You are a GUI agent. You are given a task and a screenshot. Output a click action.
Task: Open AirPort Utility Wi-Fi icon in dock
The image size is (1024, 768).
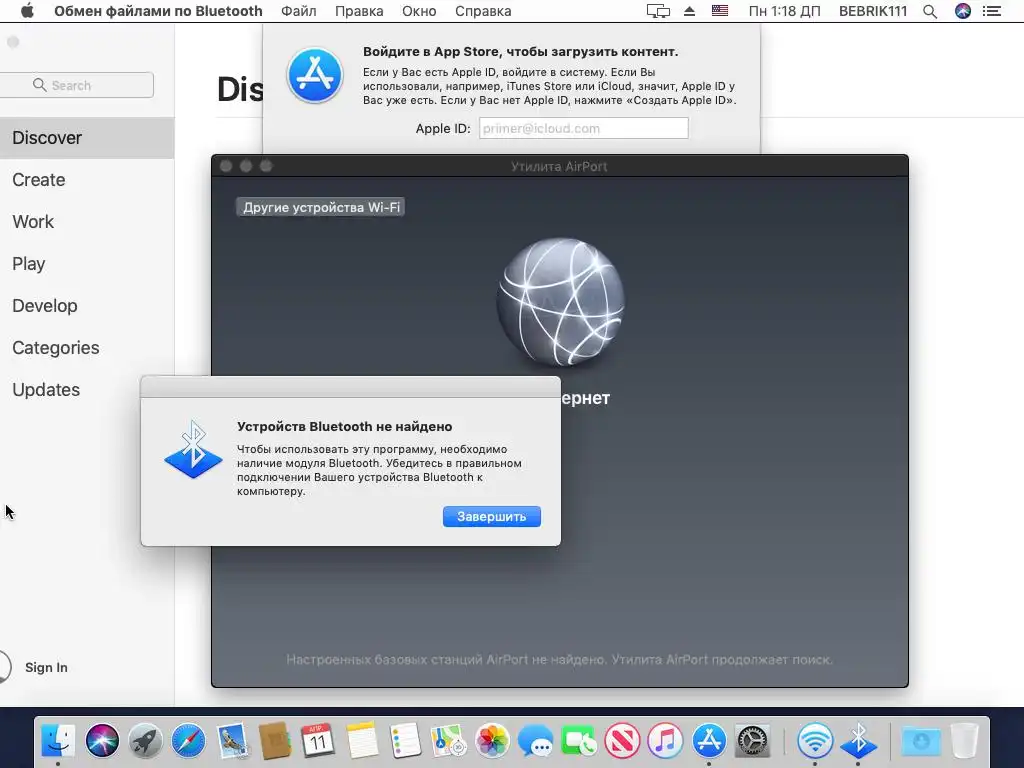pos(814,741)
